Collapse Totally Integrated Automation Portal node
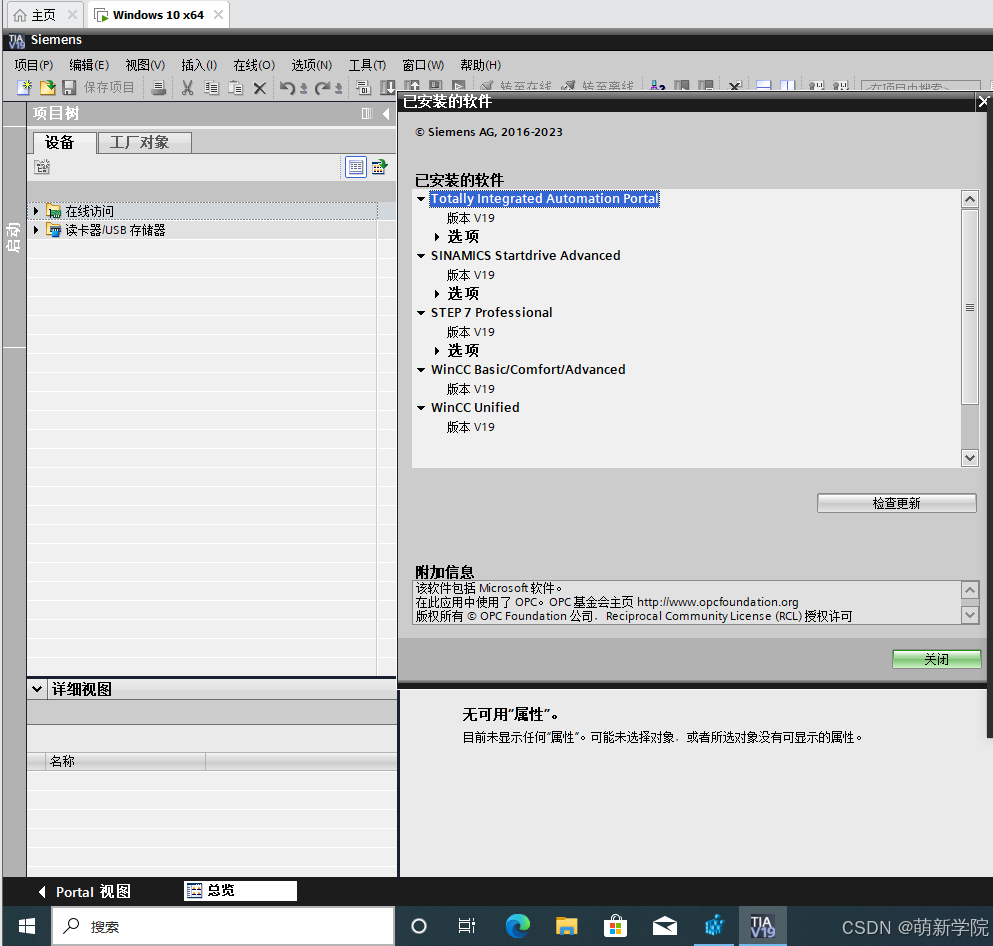Image resolution: width=993 pixels, height=946 pixels. click(421, 199)
